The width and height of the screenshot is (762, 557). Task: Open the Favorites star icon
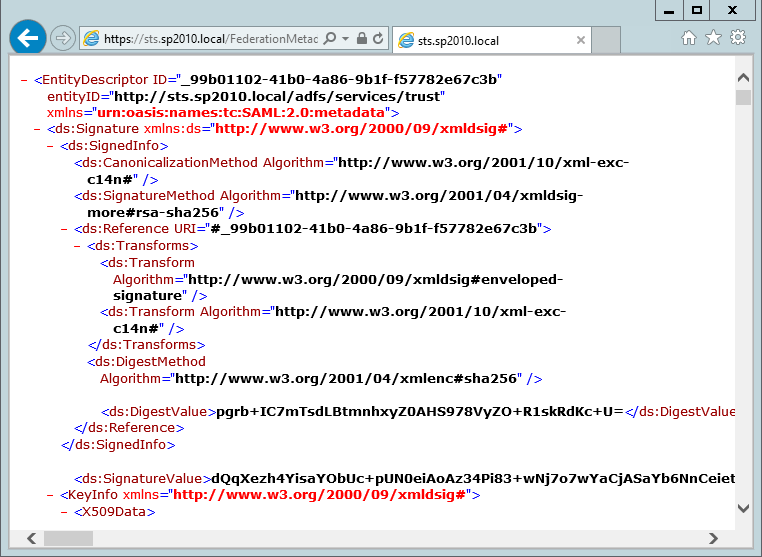point(713,38)
